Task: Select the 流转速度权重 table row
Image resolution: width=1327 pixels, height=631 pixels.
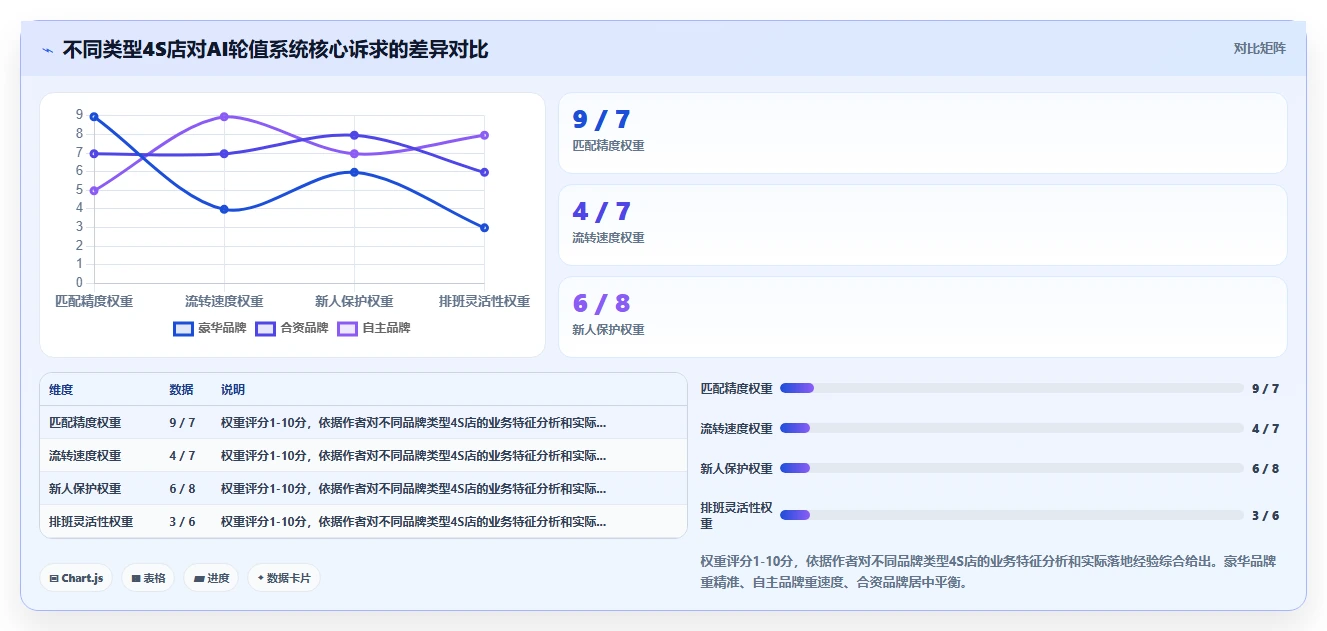Action: 363,455
